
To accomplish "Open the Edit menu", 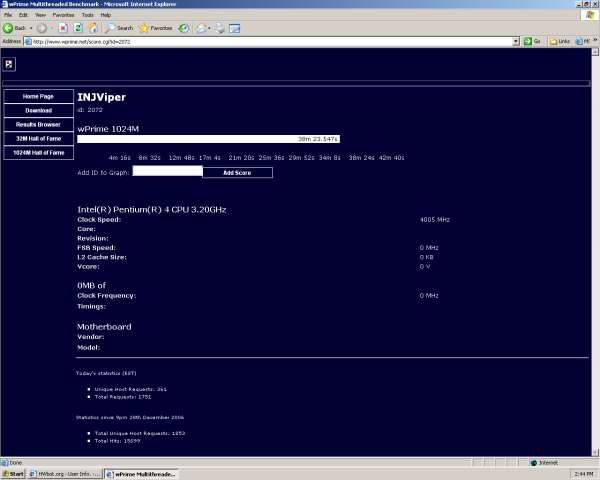I will tap(23, 15).
